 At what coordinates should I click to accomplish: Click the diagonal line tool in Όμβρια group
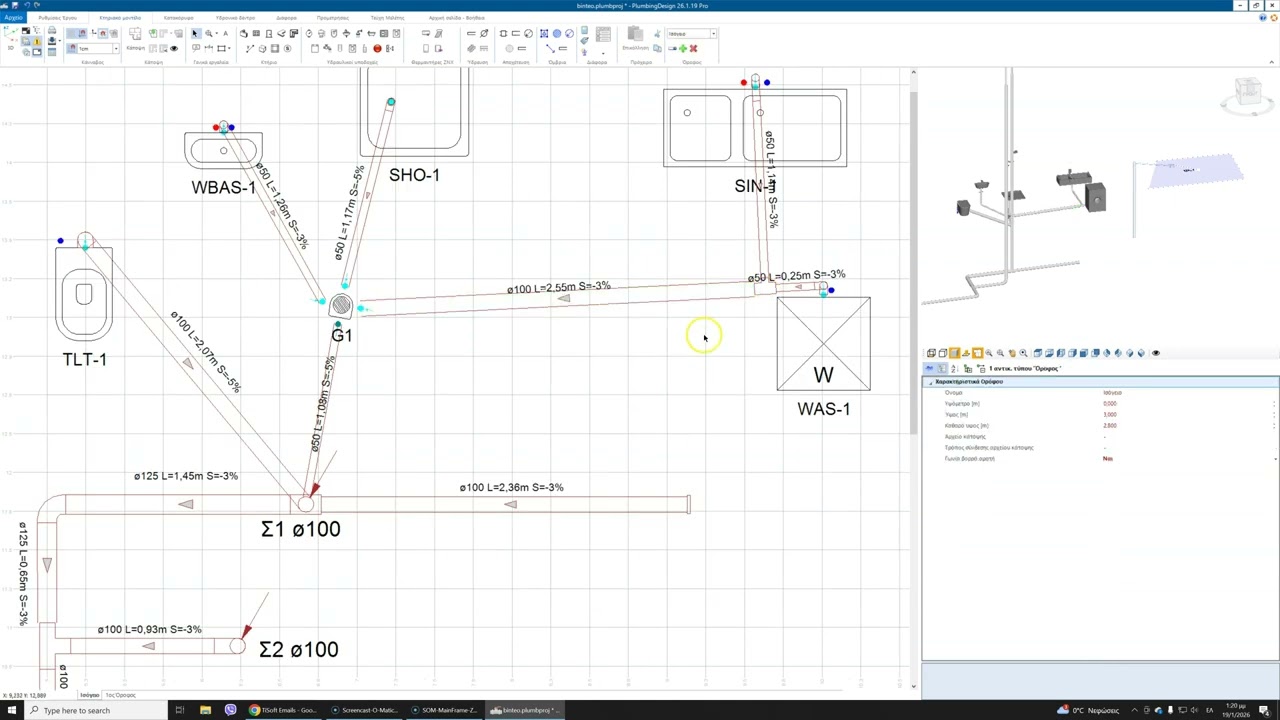point(551,48)
